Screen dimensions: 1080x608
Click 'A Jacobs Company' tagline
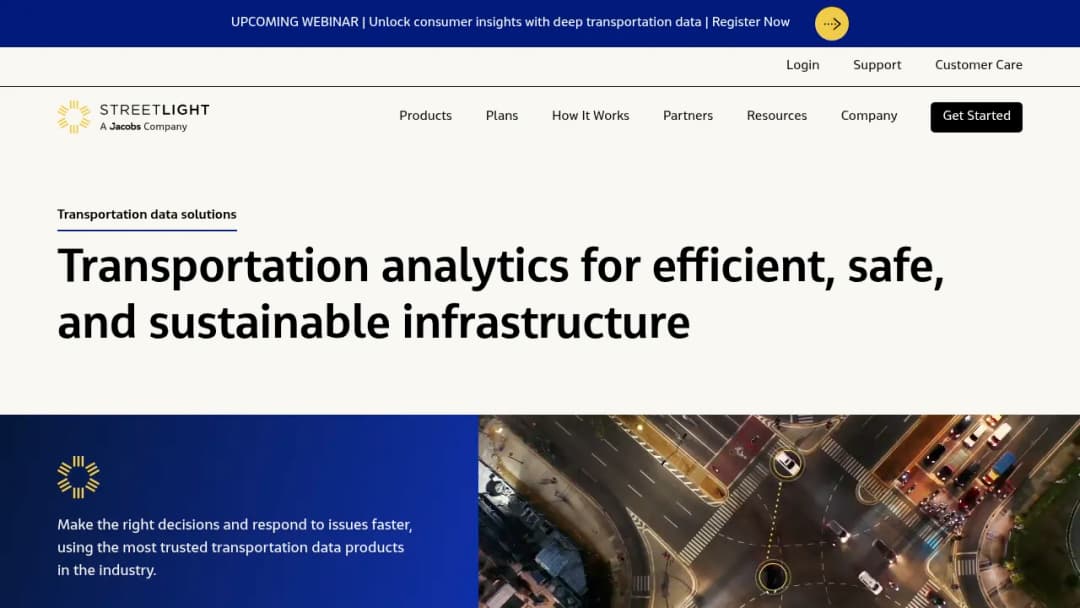click(143, 127)
